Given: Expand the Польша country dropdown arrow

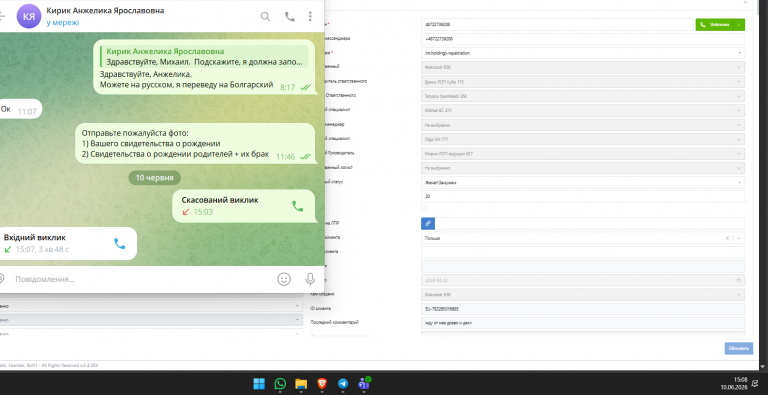Looking at the screenshot, I should (739, 238).
